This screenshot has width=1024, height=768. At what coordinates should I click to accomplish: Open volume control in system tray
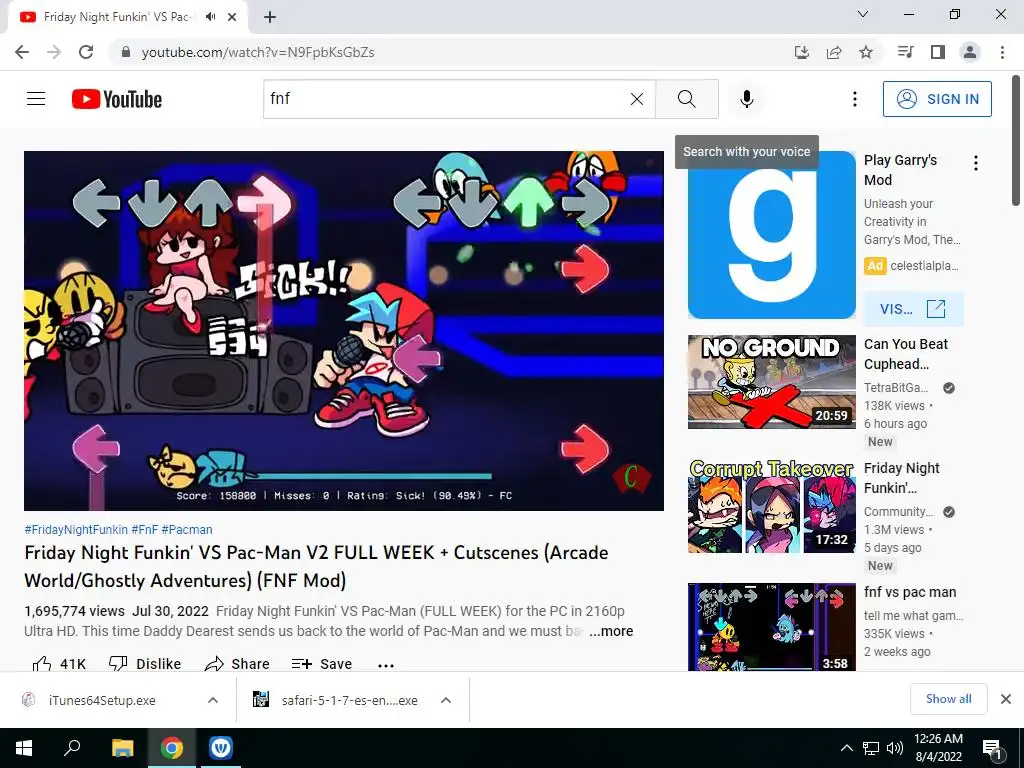pyautogui.click(x=895, y=748)
